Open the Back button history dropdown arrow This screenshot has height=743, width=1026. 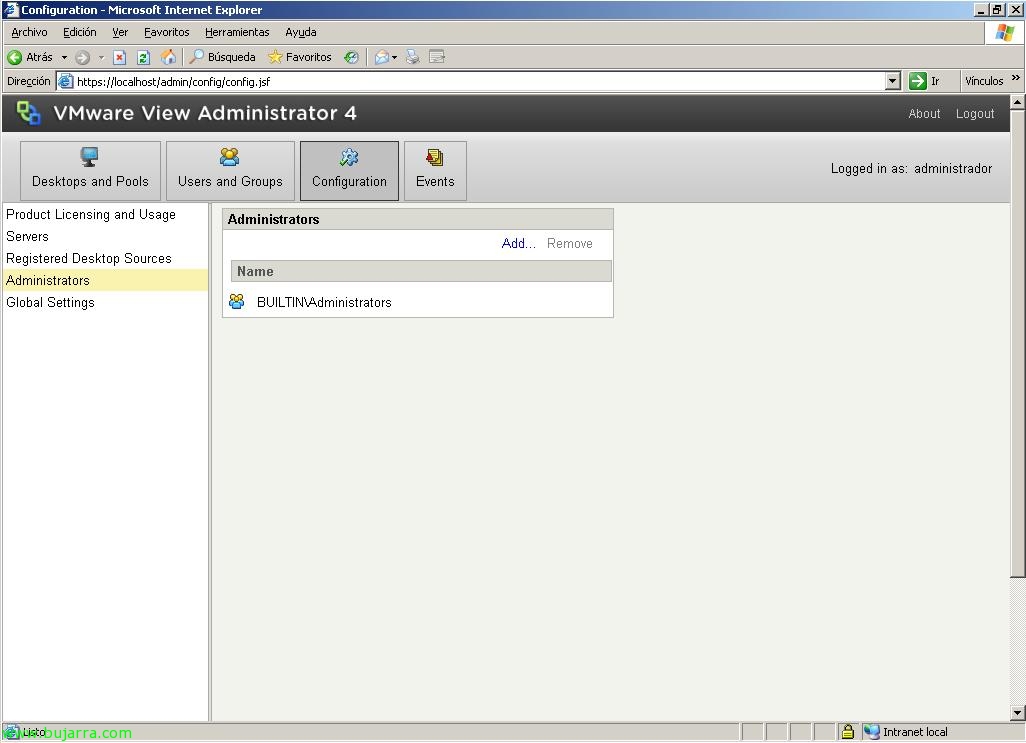64,58
